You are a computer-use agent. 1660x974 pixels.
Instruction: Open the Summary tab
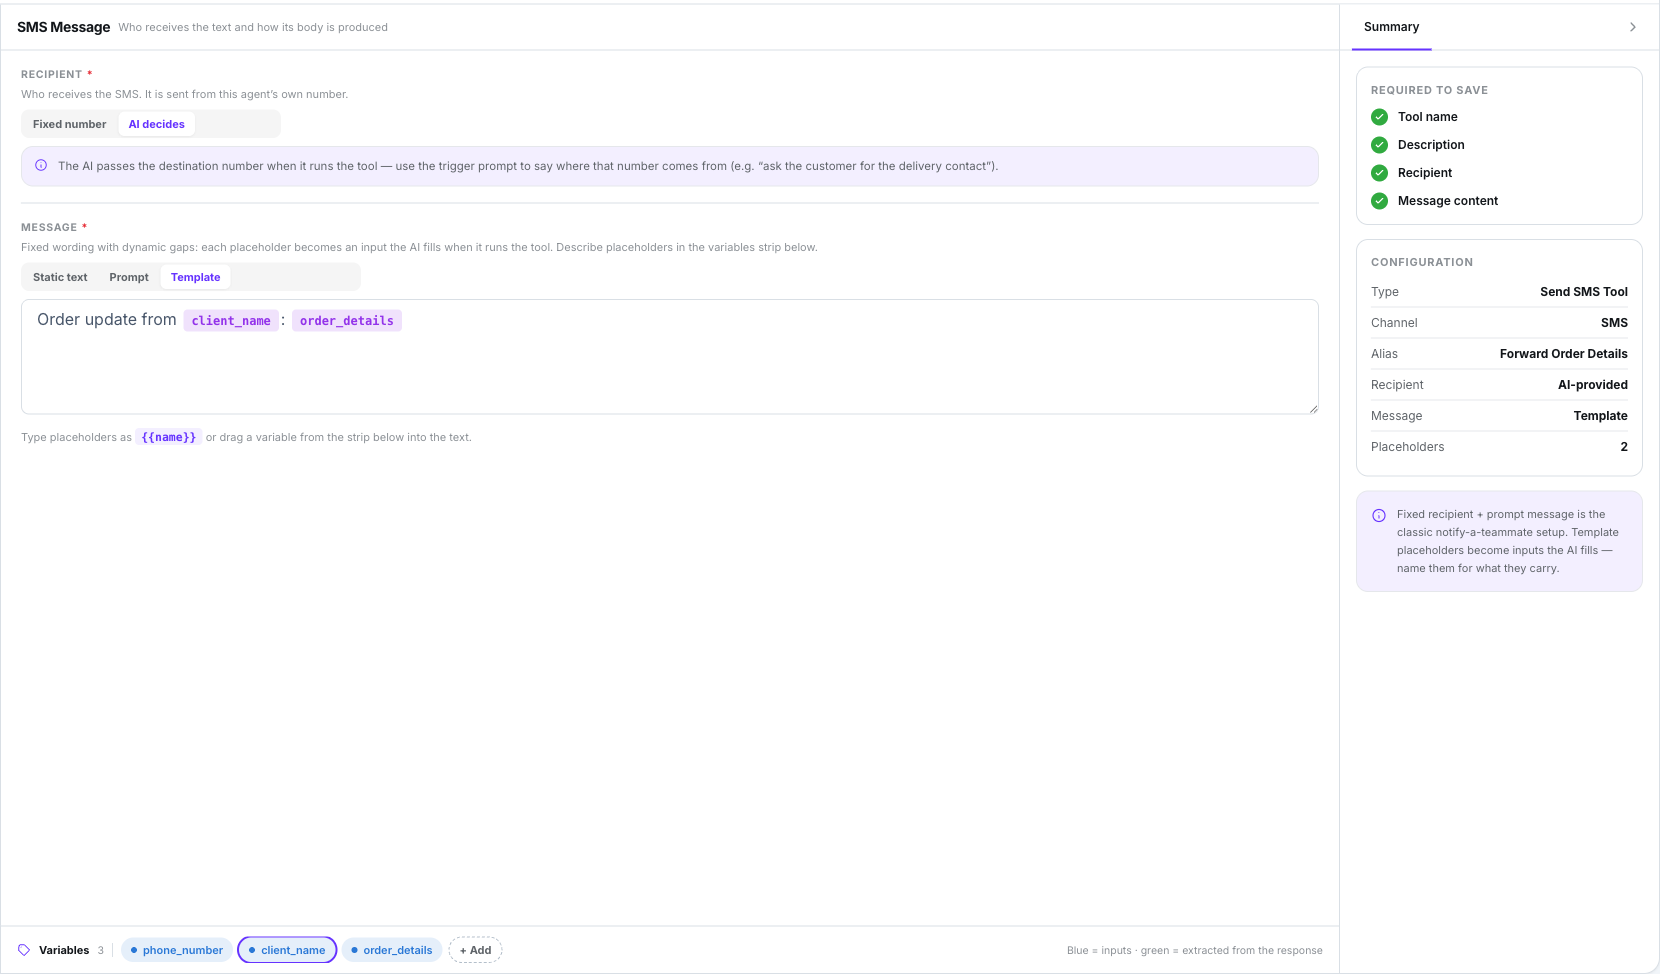[1391, 27]
